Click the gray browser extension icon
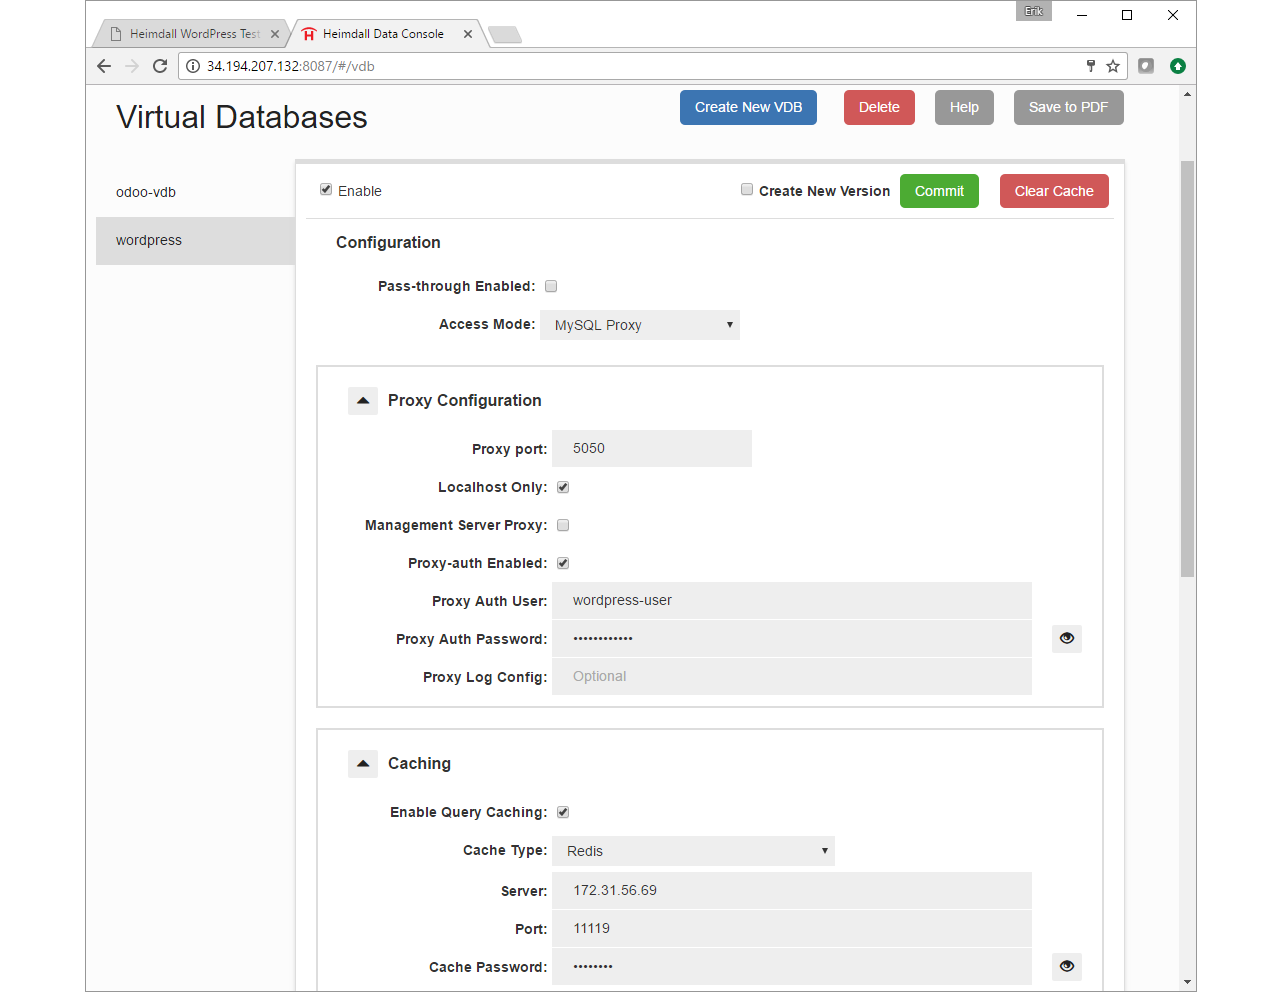The image size is (1282, 992). coord(1146,66)
